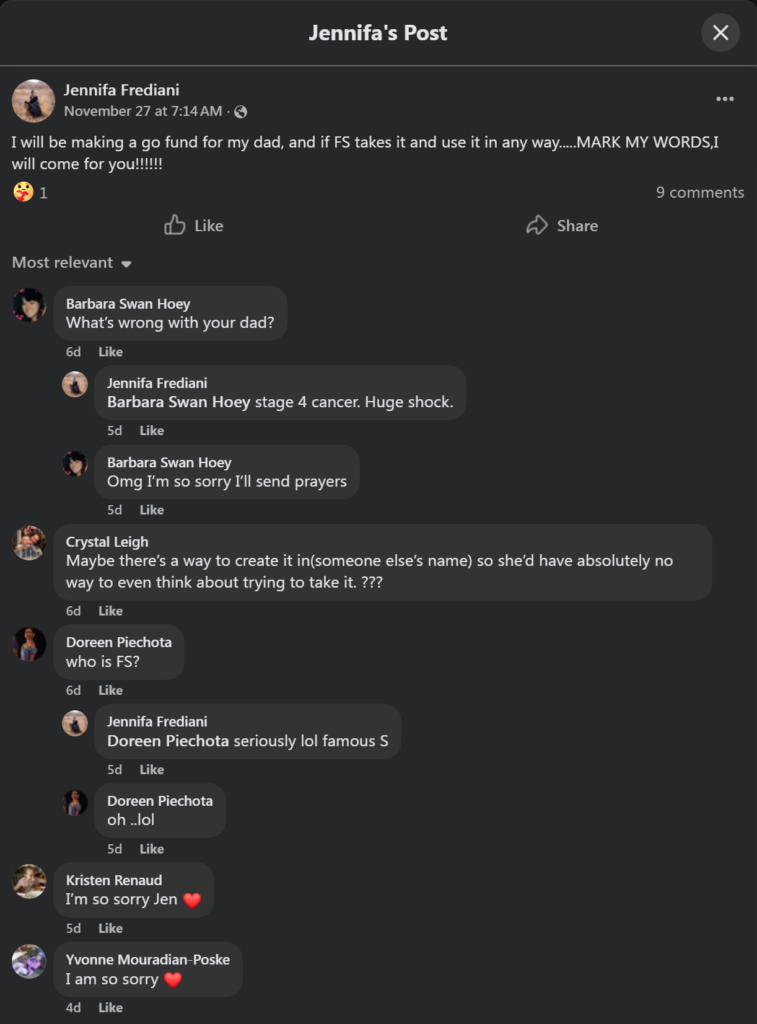Click the public globe audience icon
The width and height of the screenshot is (757, 1024).
tap(240, 112)
